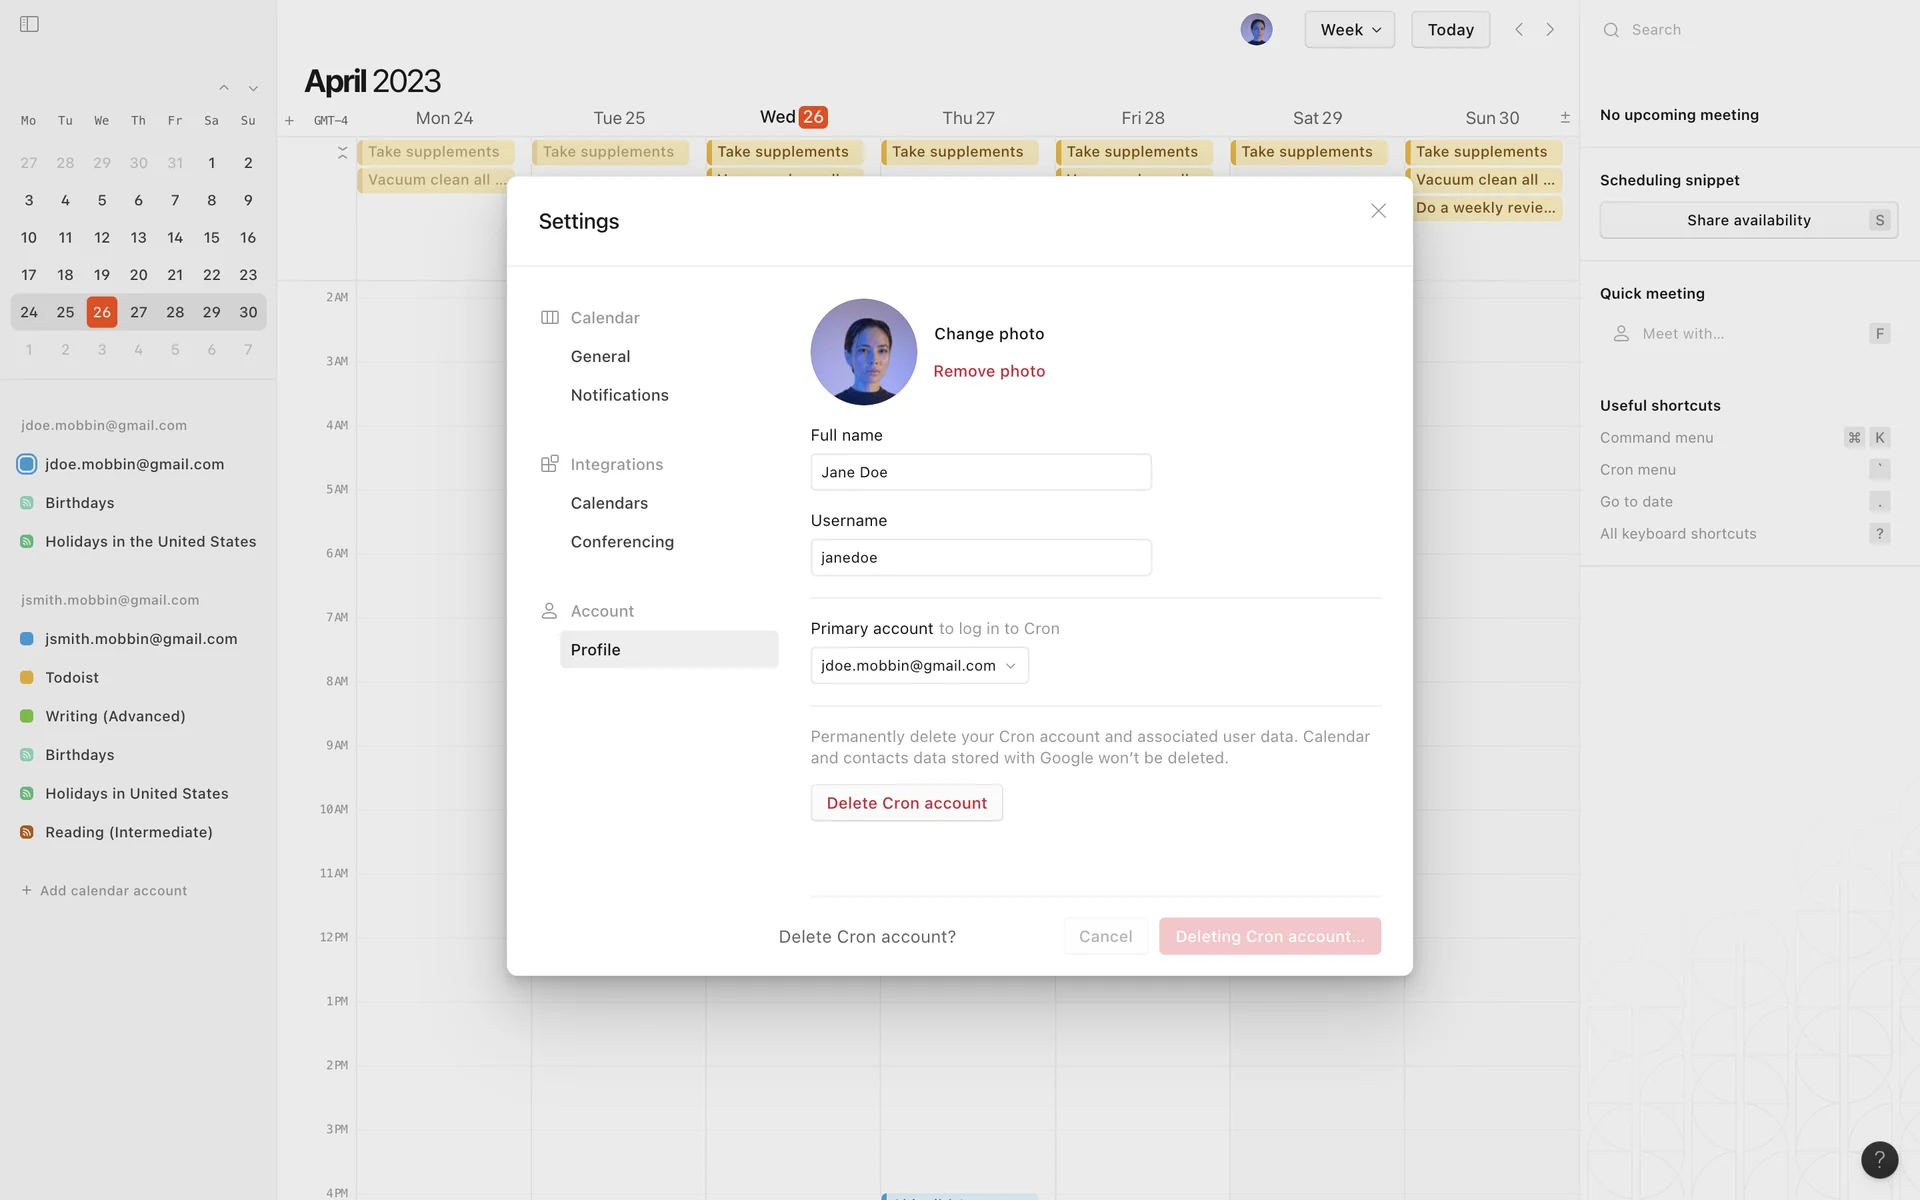
Task: Select the Reading (Intermediate) calendar color swatch
Action: (27, 832)
